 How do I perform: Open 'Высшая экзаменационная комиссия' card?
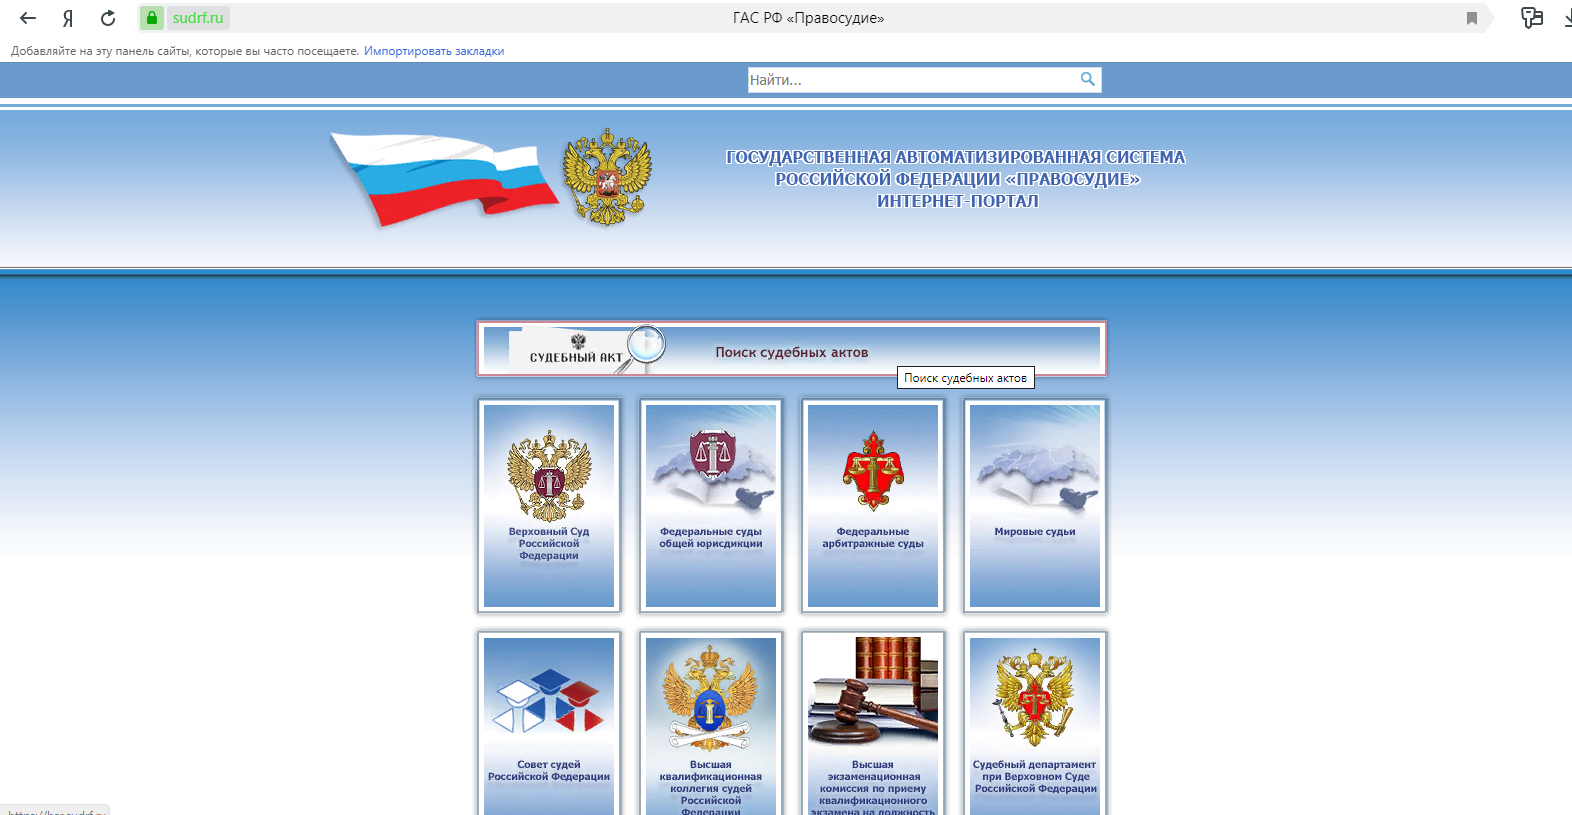[873, 725]
